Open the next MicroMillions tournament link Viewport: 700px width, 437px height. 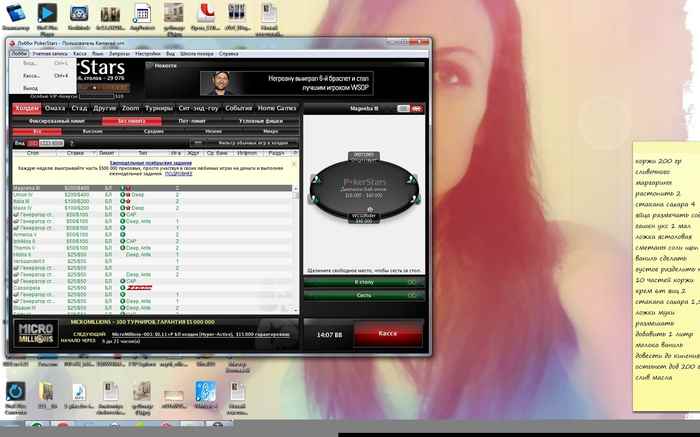click(200, 334)
